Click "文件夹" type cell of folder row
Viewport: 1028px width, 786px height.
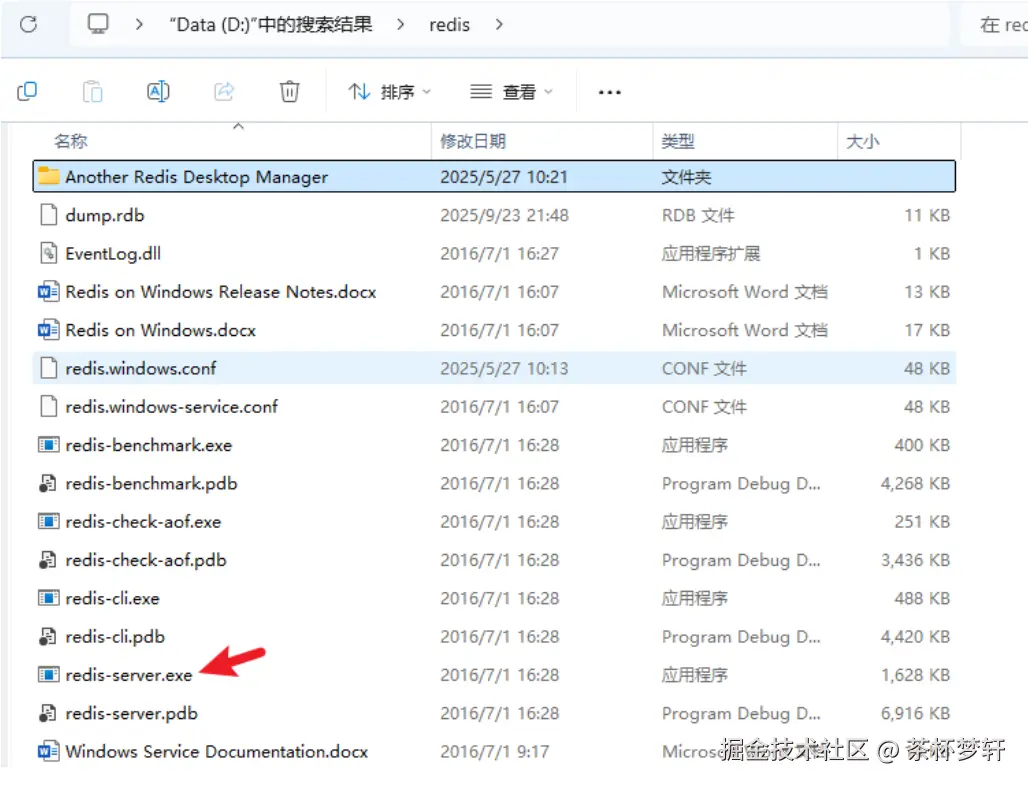coord(686,177)
